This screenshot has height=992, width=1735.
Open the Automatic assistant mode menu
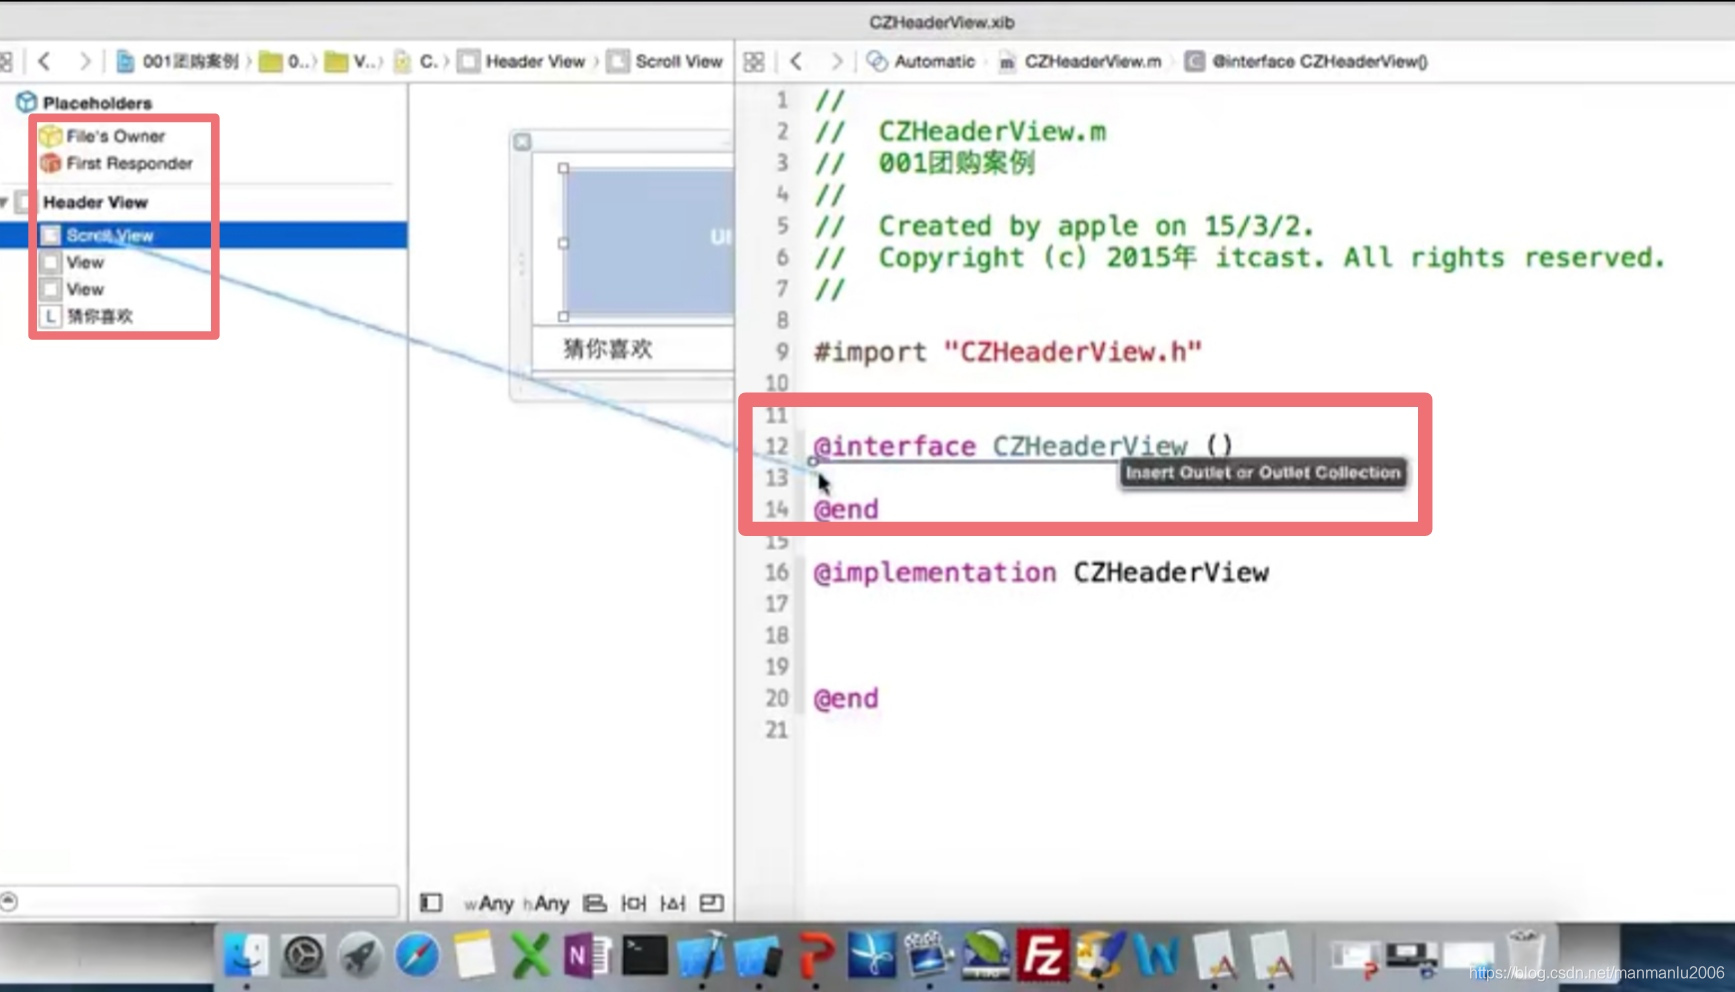click(921, 61)
